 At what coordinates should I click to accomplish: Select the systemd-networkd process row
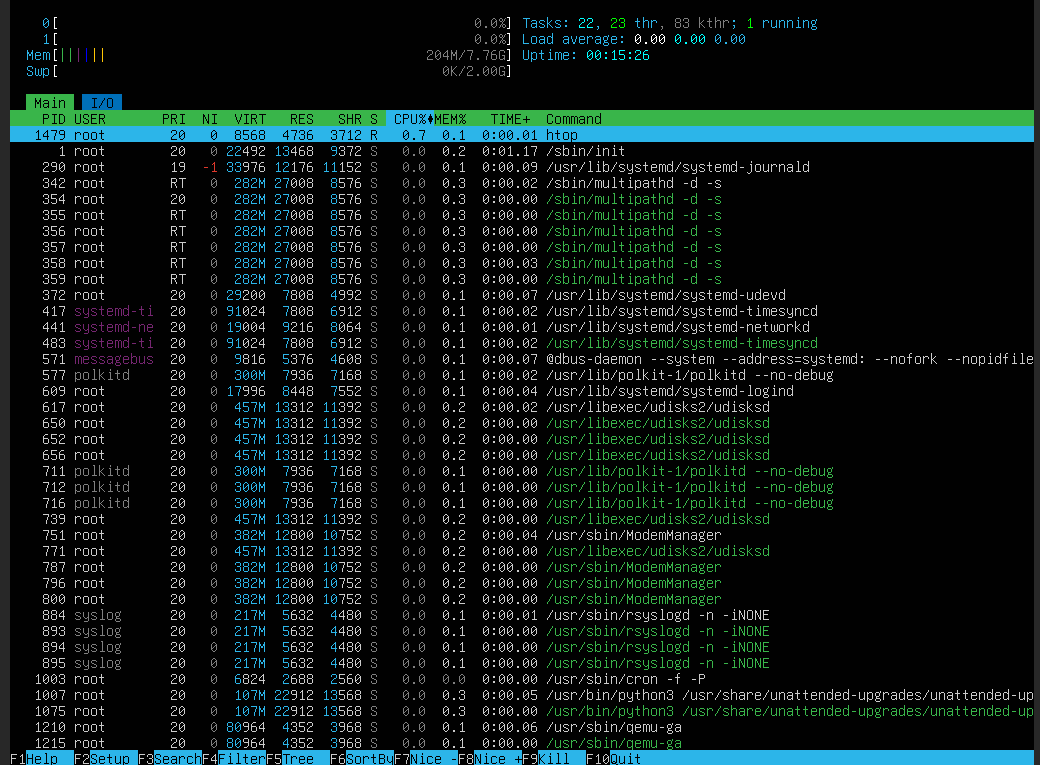click(x=522, y=327)
